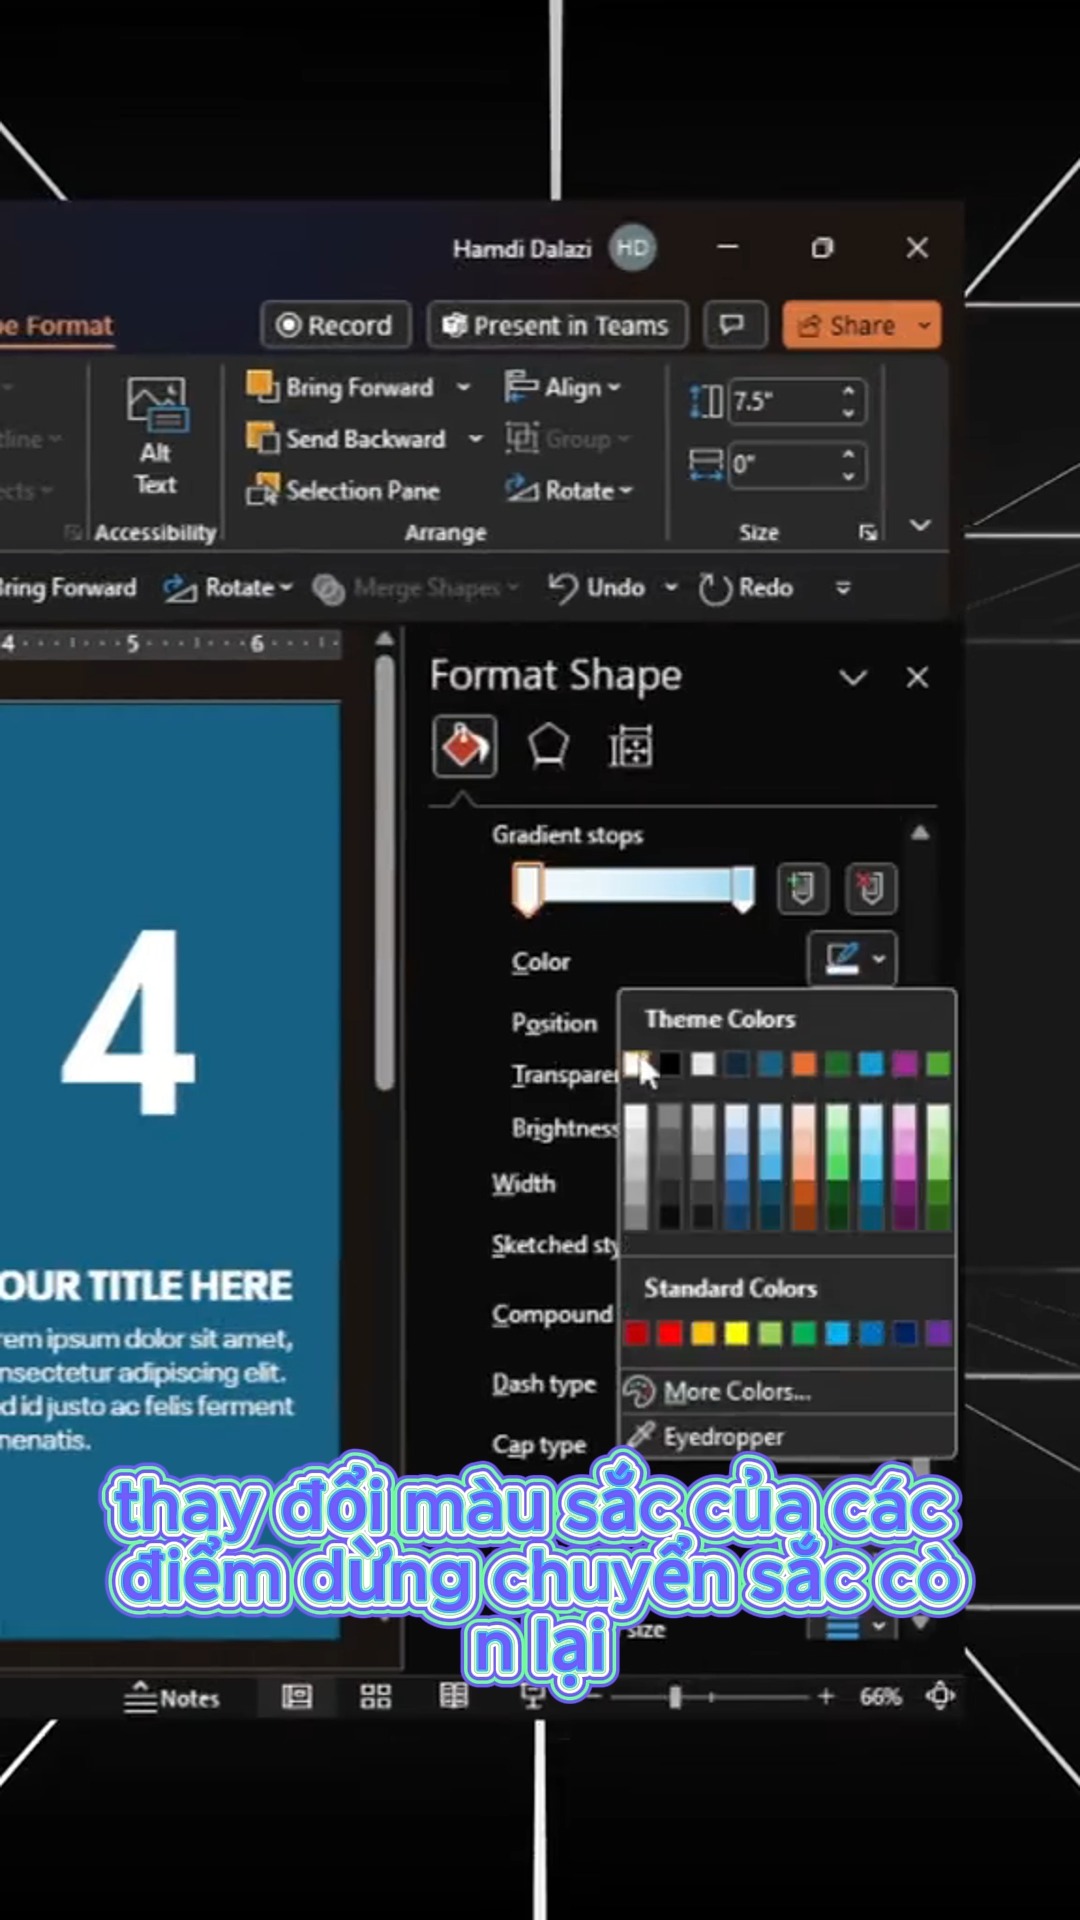Select the right gradient stop handle
1080x1920 pixels.
(x=742, y=889)
